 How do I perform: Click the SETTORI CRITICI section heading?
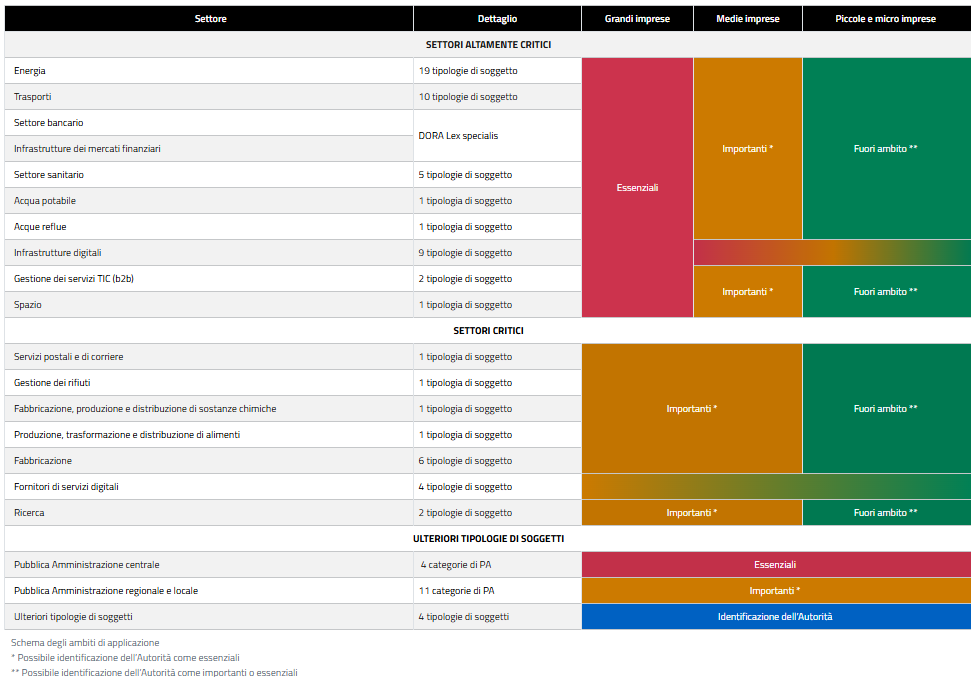[x=488, y=331]
